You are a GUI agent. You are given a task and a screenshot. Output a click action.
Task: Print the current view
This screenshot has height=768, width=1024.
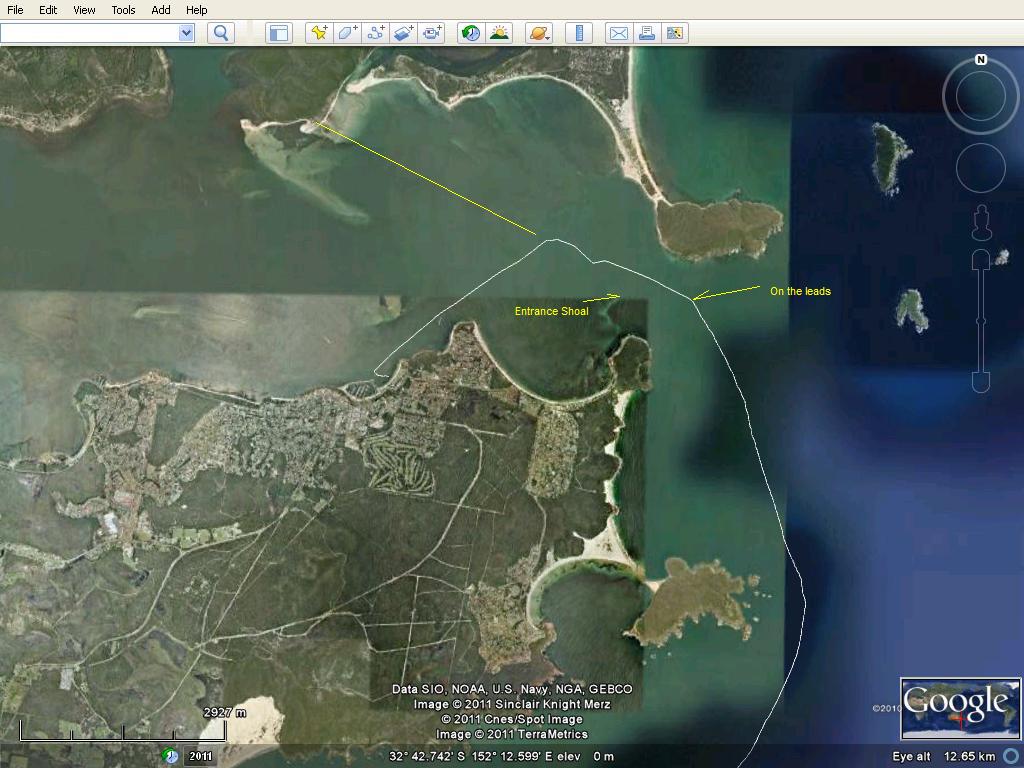pyautogui.click(x=647, y=33)
